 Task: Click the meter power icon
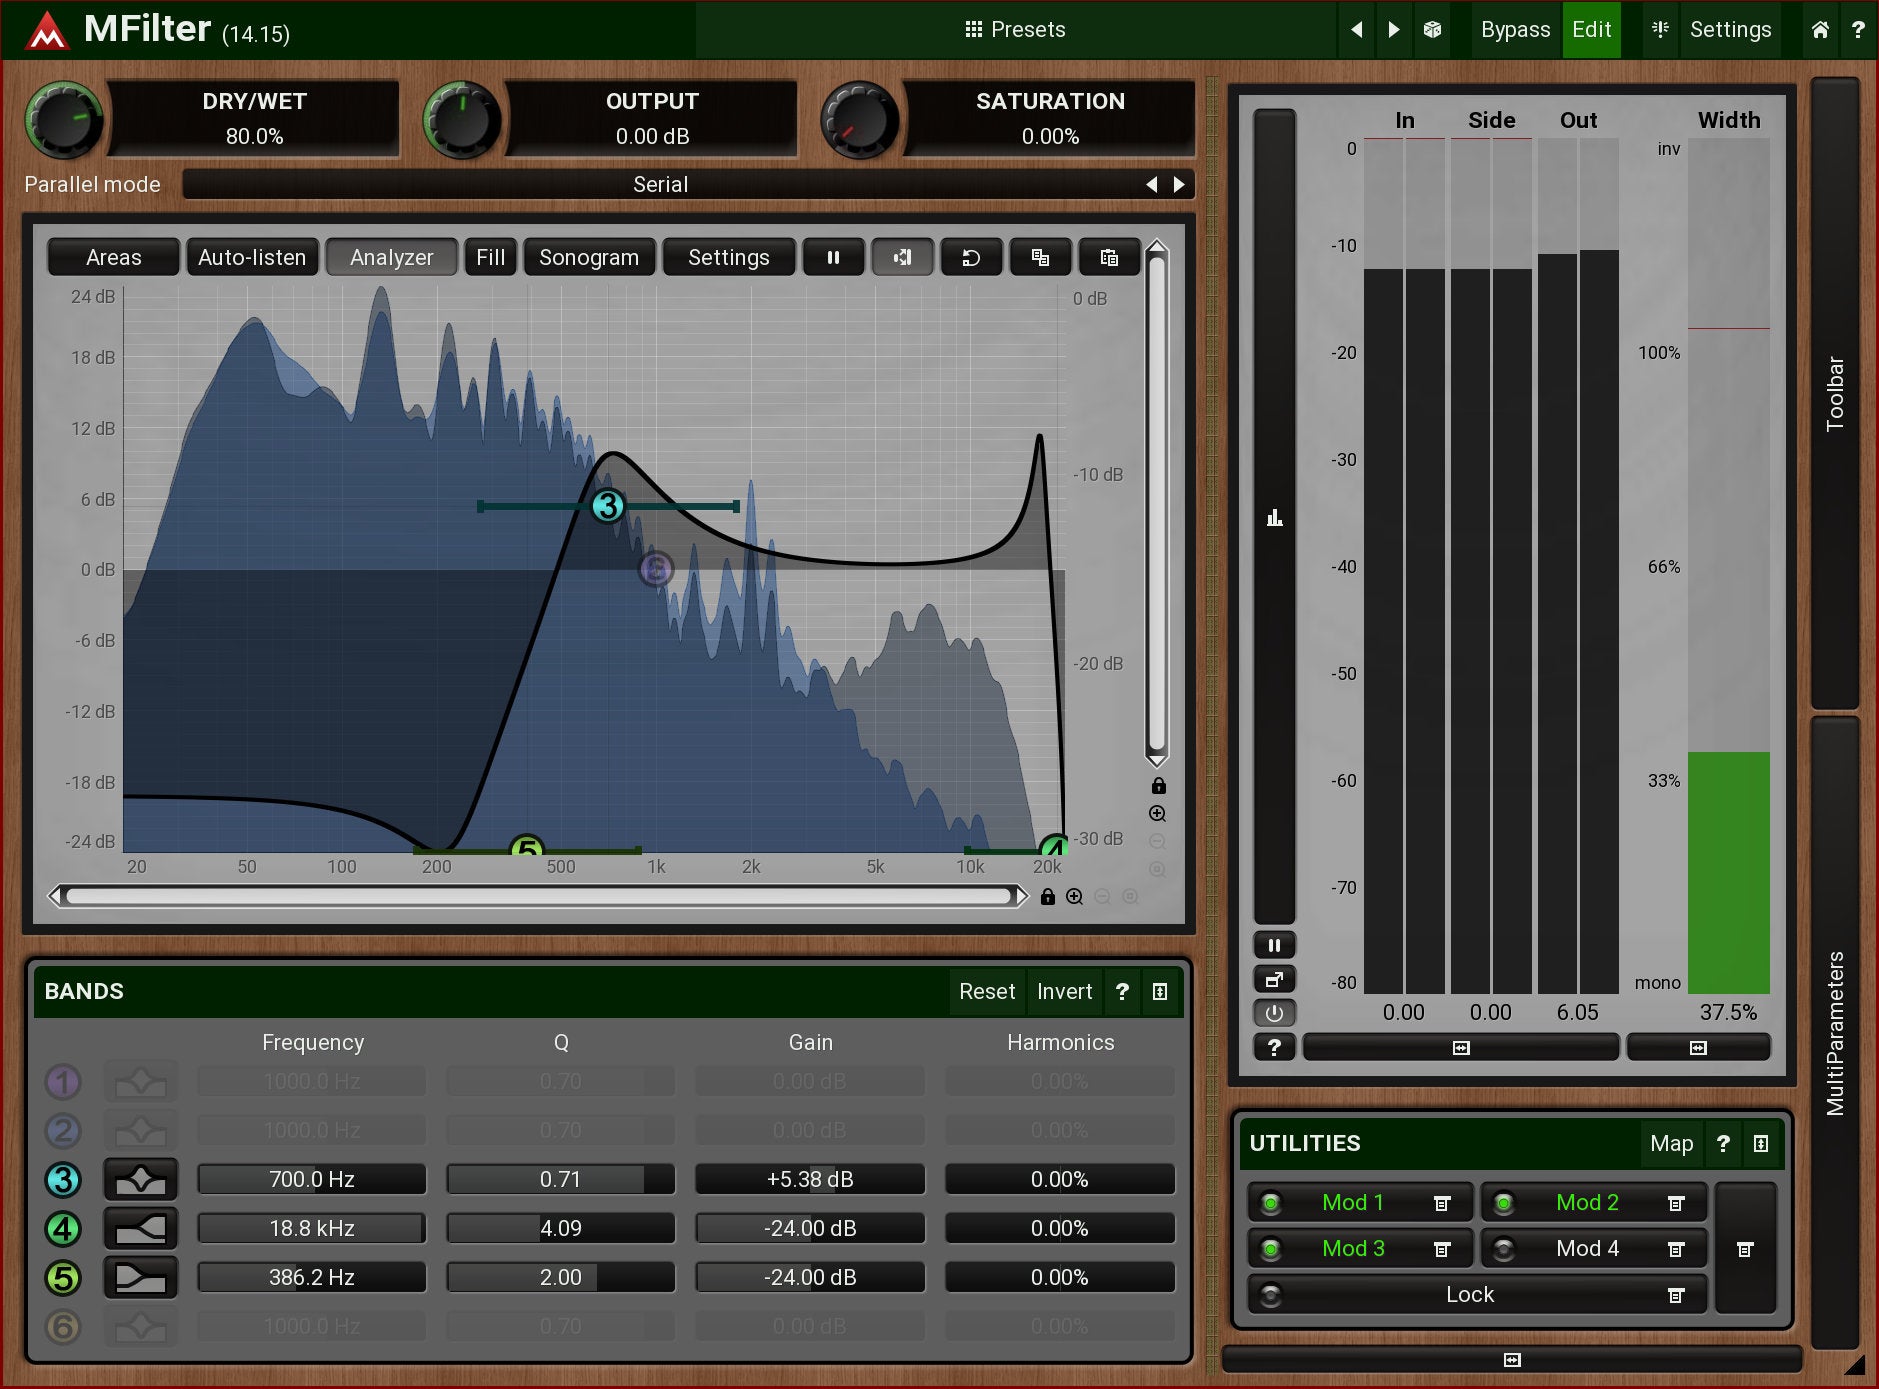pos(1274,1013)
